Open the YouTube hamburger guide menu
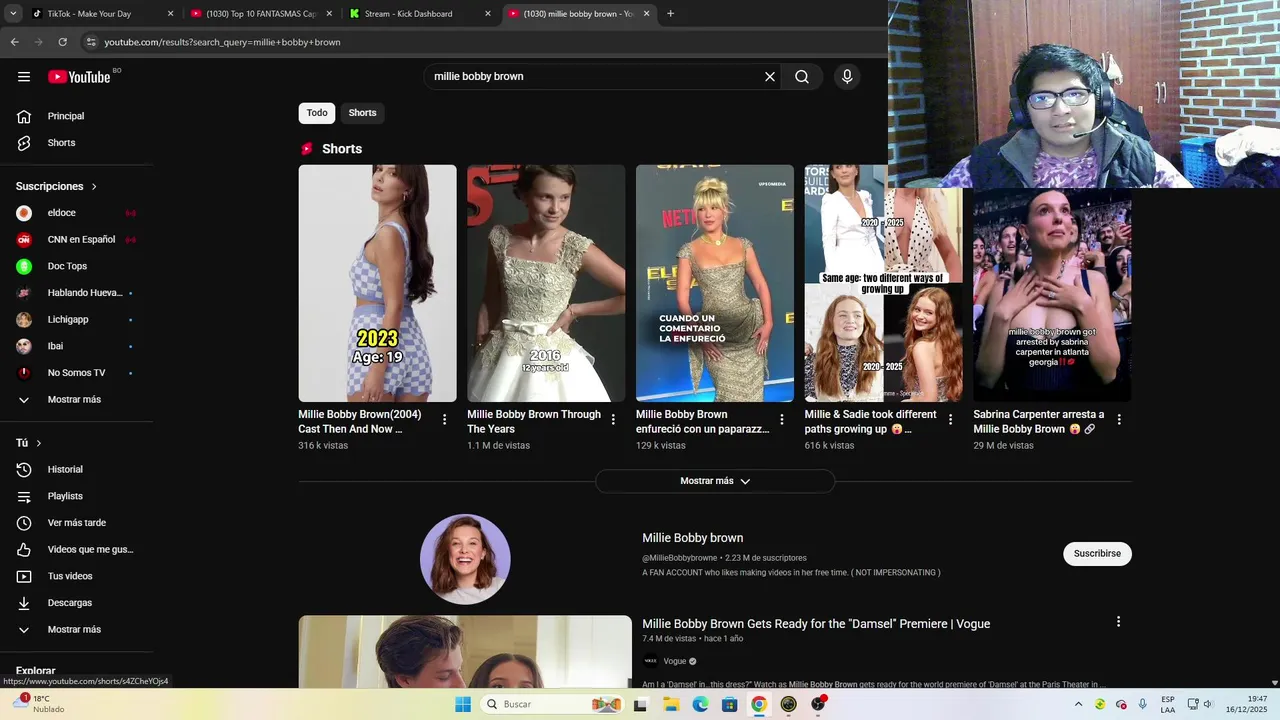 tap(24, 77)
